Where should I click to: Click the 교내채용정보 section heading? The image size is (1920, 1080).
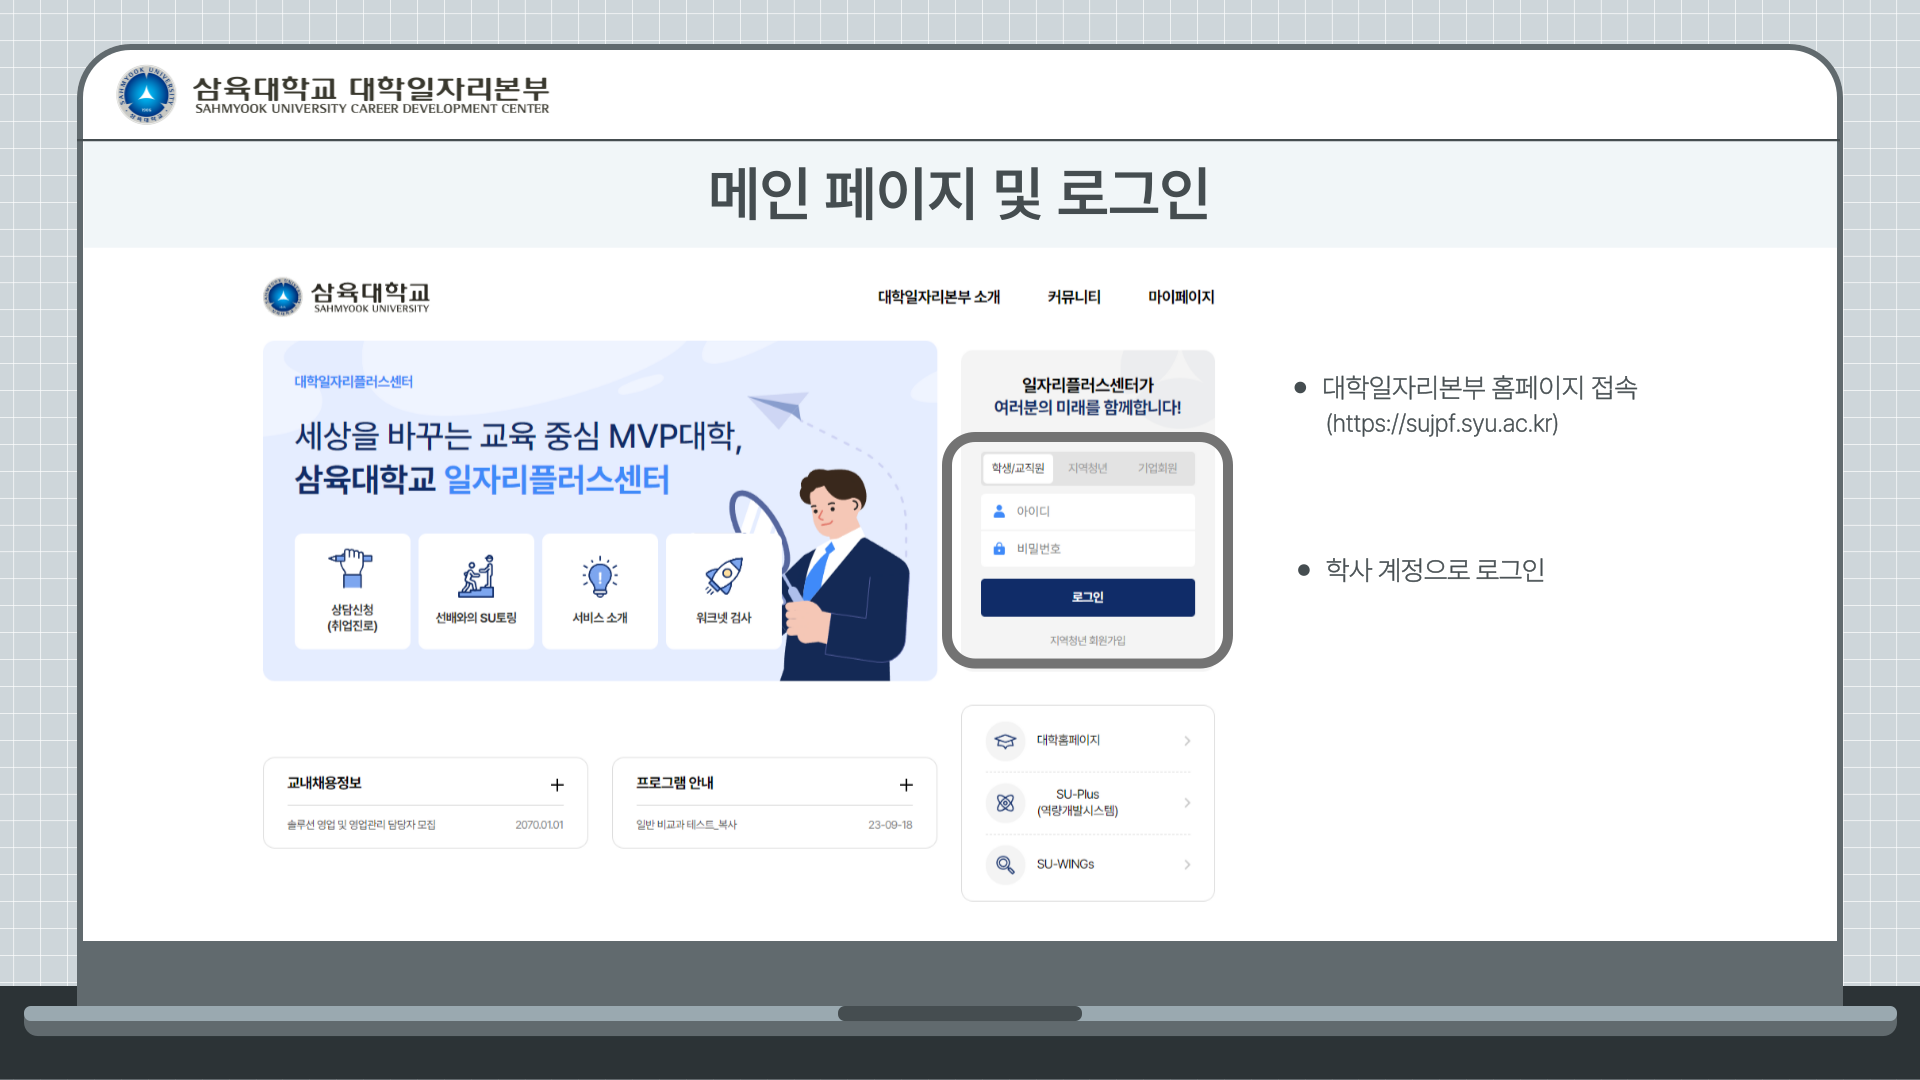coord(324,783)
